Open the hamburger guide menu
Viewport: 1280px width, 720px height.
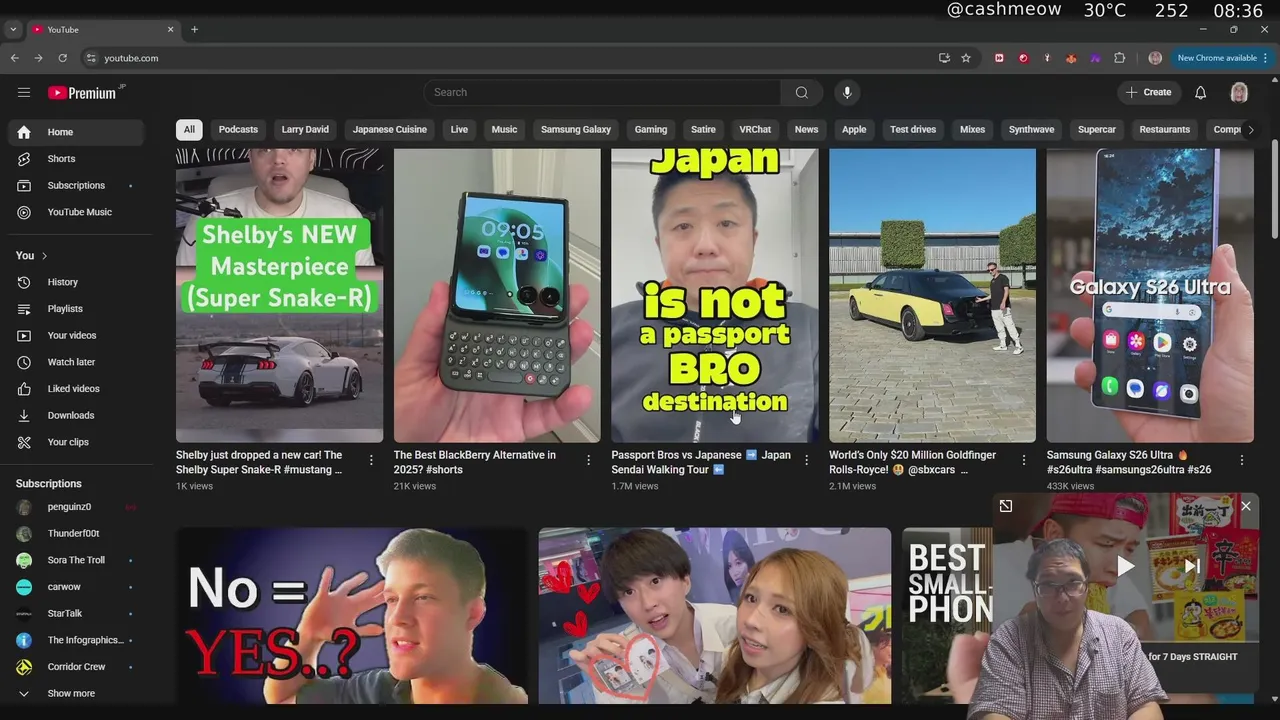point(24,92)
